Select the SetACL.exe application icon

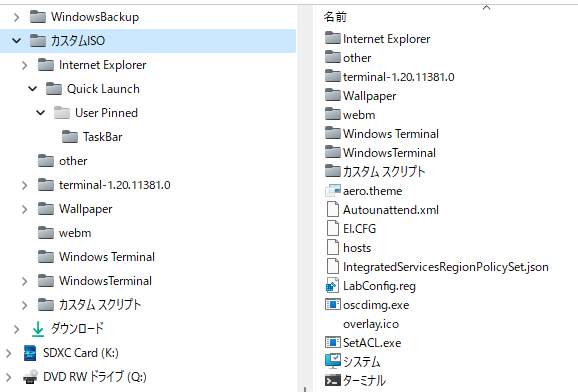[333, 343]
